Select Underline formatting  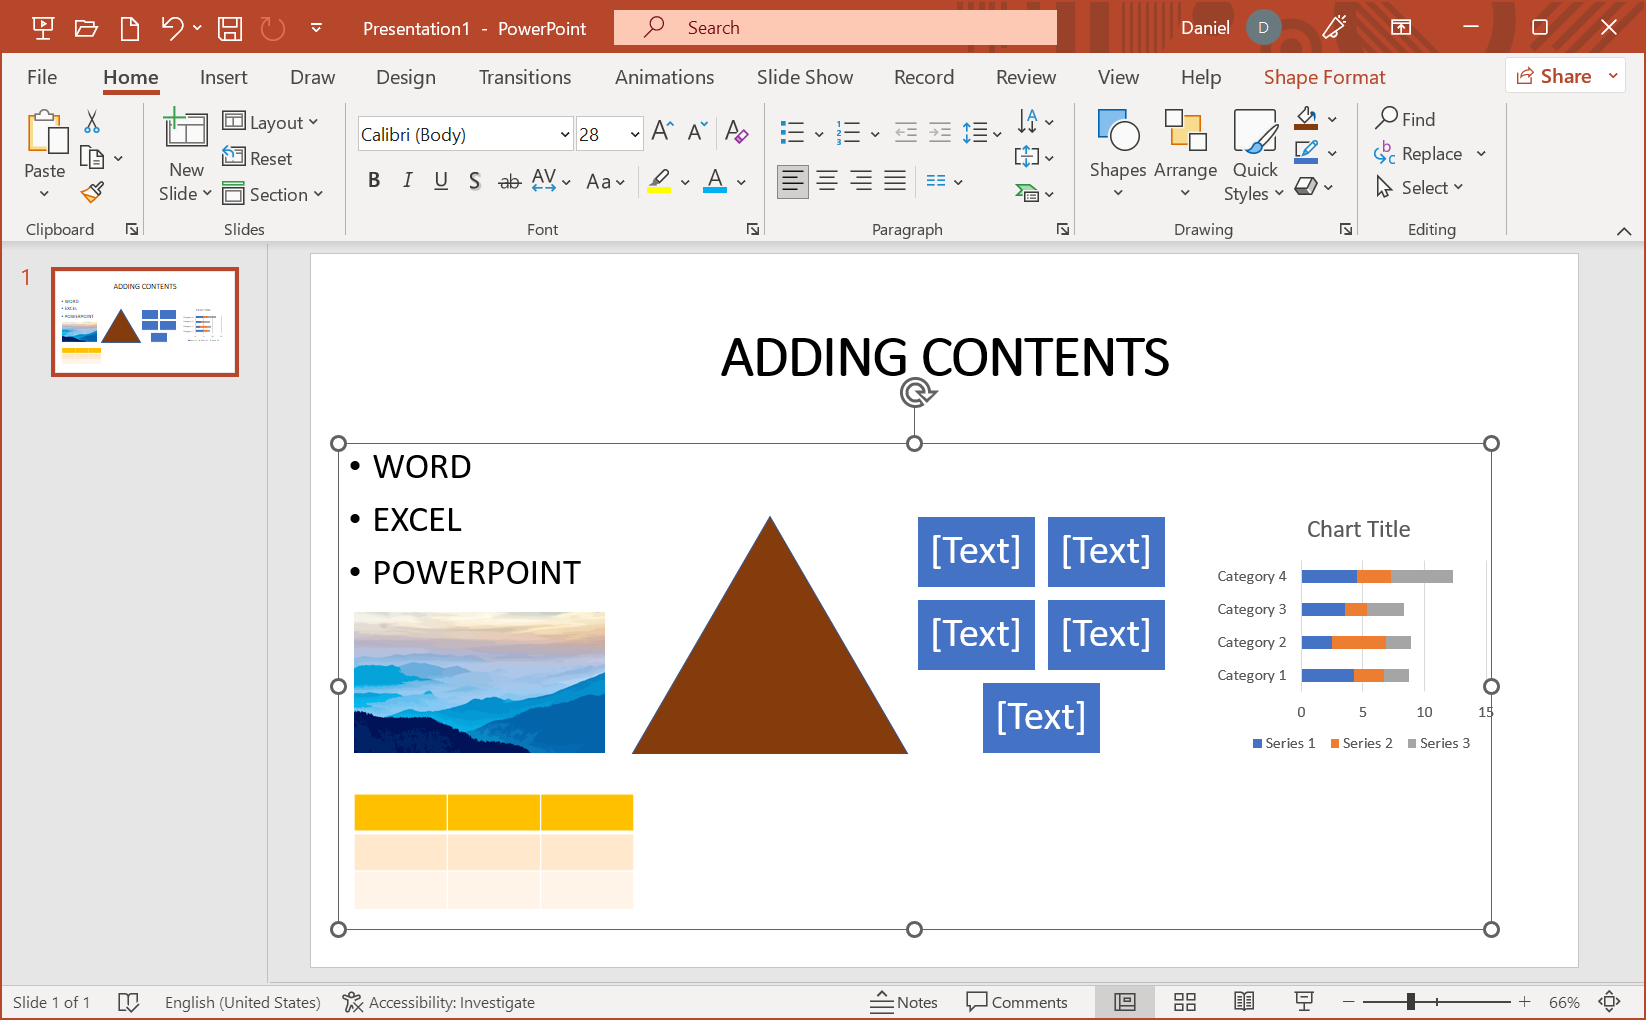point(441,181)
